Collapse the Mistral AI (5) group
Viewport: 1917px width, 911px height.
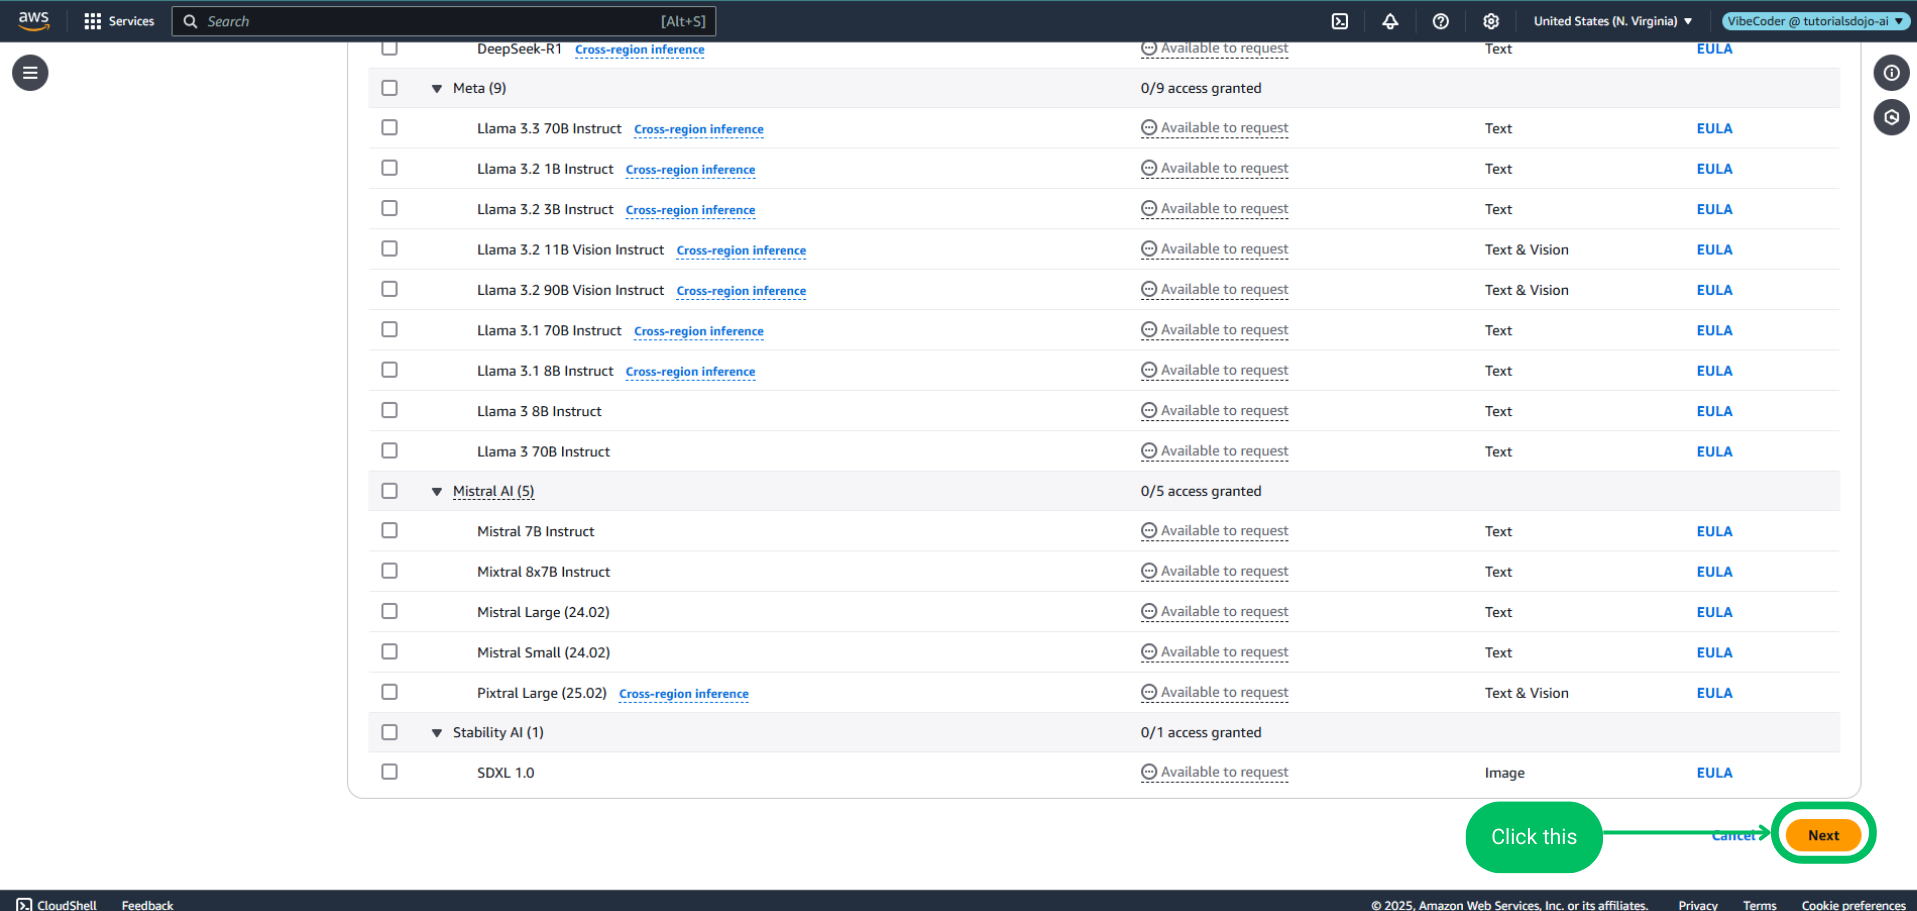437,492
